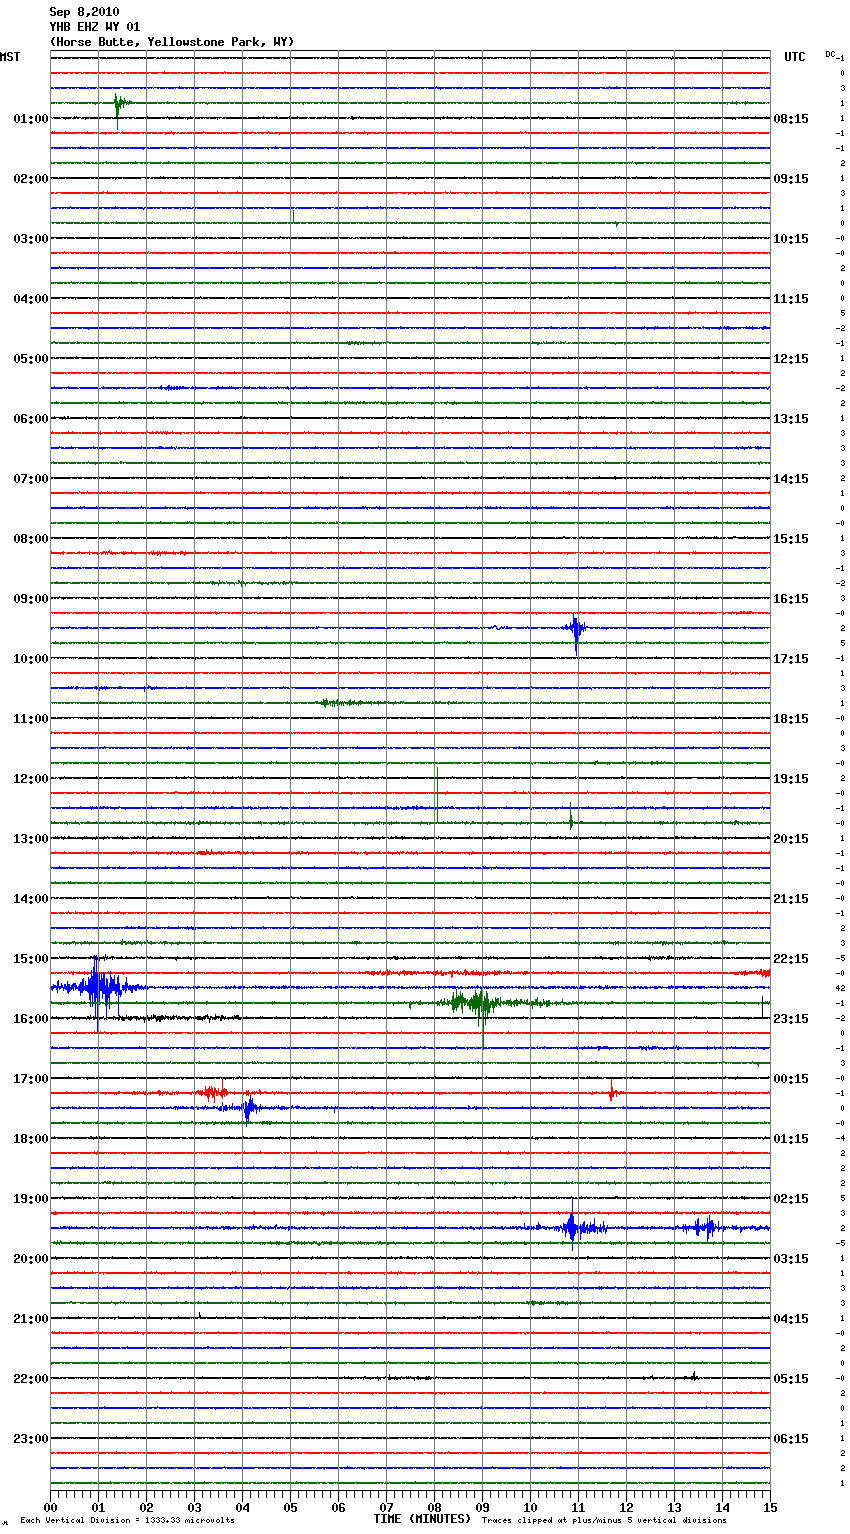Click the small red event near minute 12 after 17:00
This screenshot has width=850, height=1534.
tap(612, 1093)
